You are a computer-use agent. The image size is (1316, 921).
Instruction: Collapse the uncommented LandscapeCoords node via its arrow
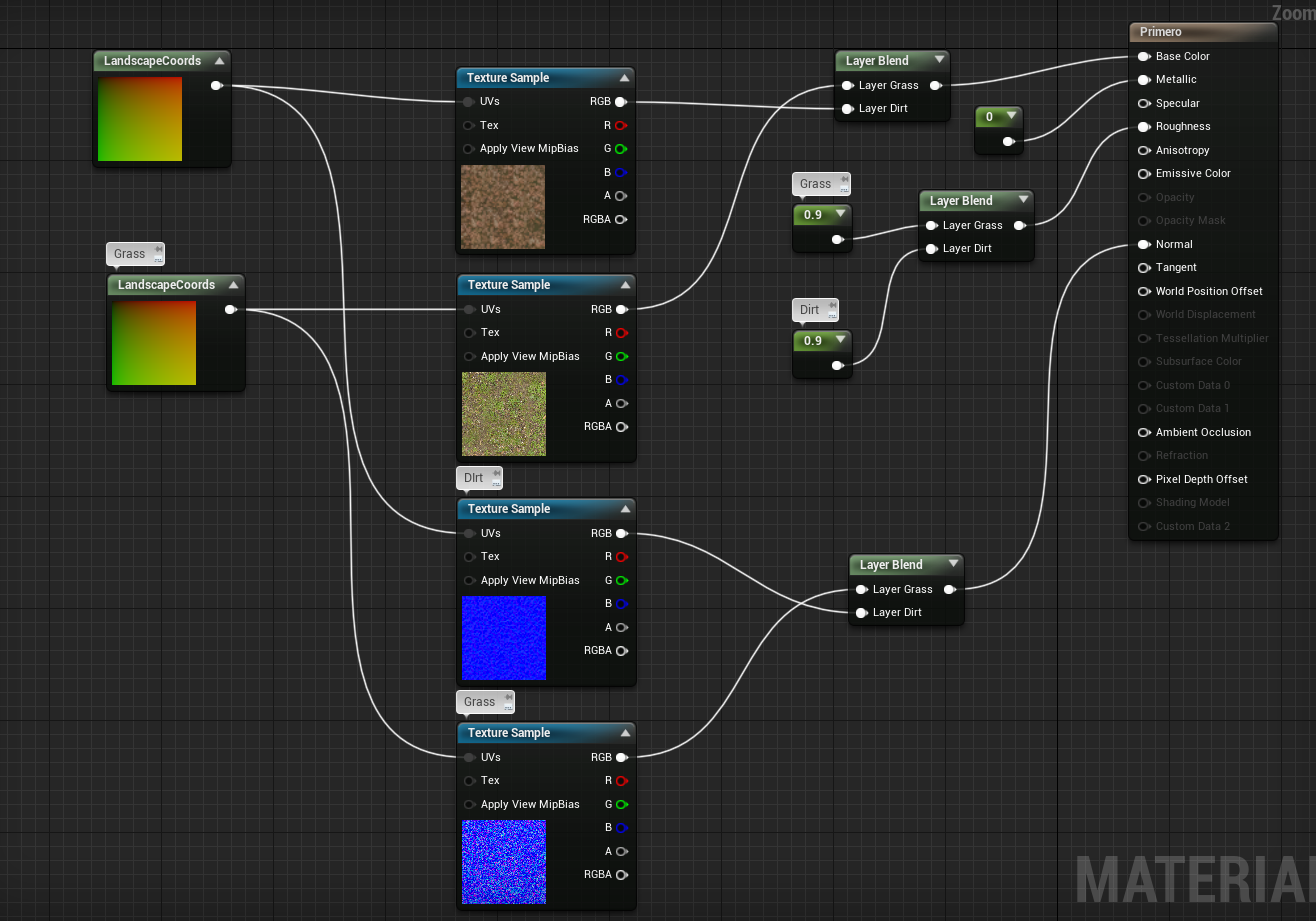(x=219, y=61)
